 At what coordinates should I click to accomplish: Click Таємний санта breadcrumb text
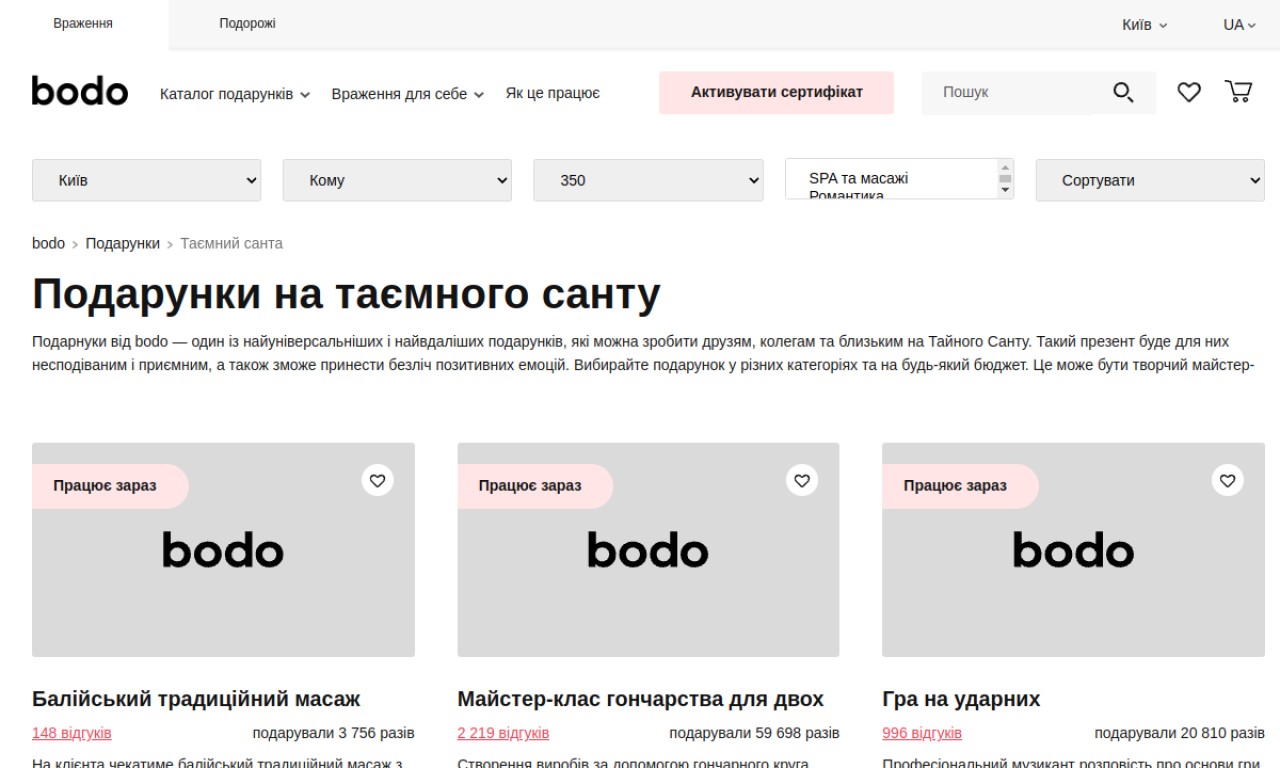tap(231, 243)
